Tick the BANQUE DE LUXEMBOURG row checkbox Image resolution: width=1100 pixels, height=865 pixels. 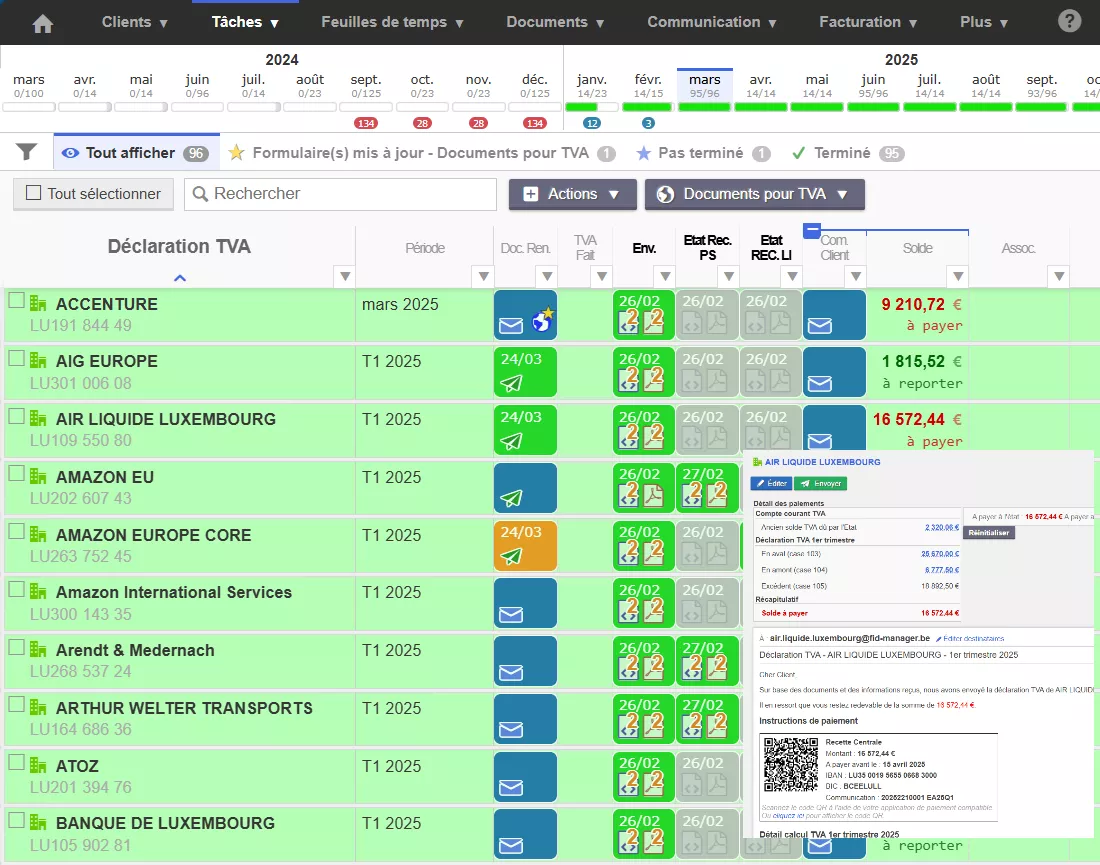coord(17,820)
